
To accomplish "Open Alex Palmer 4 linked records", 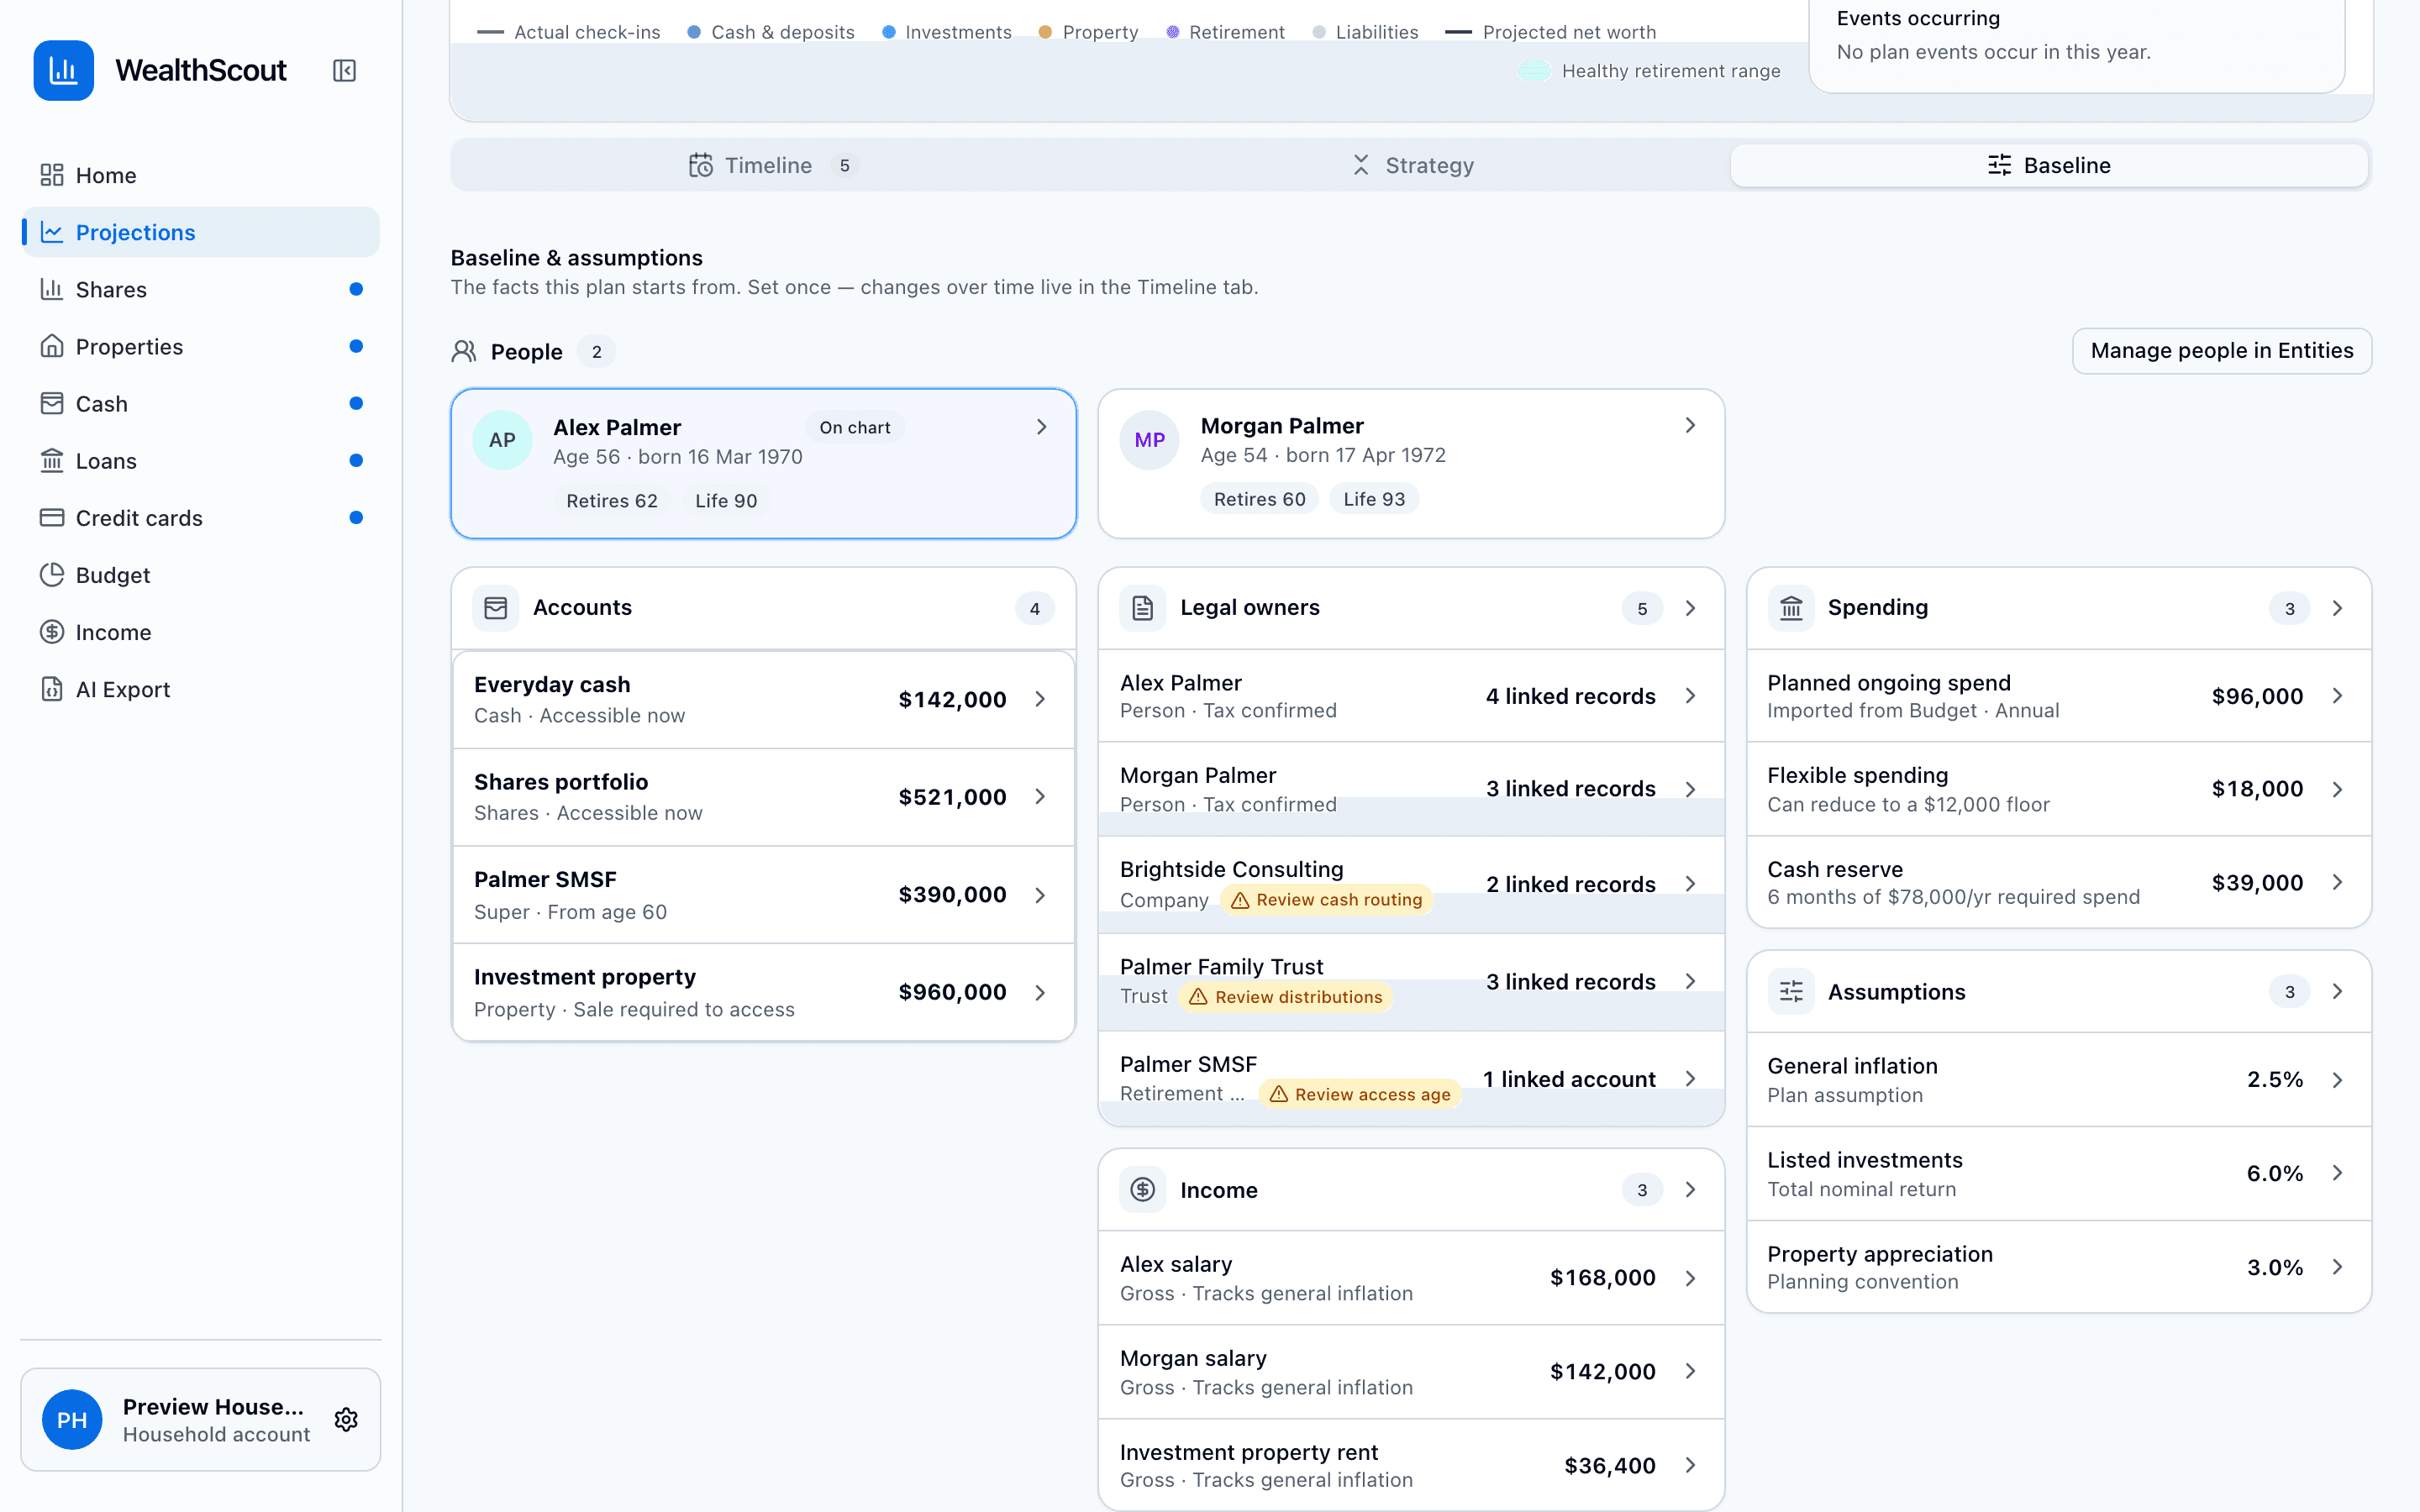I will [1411, 696].
